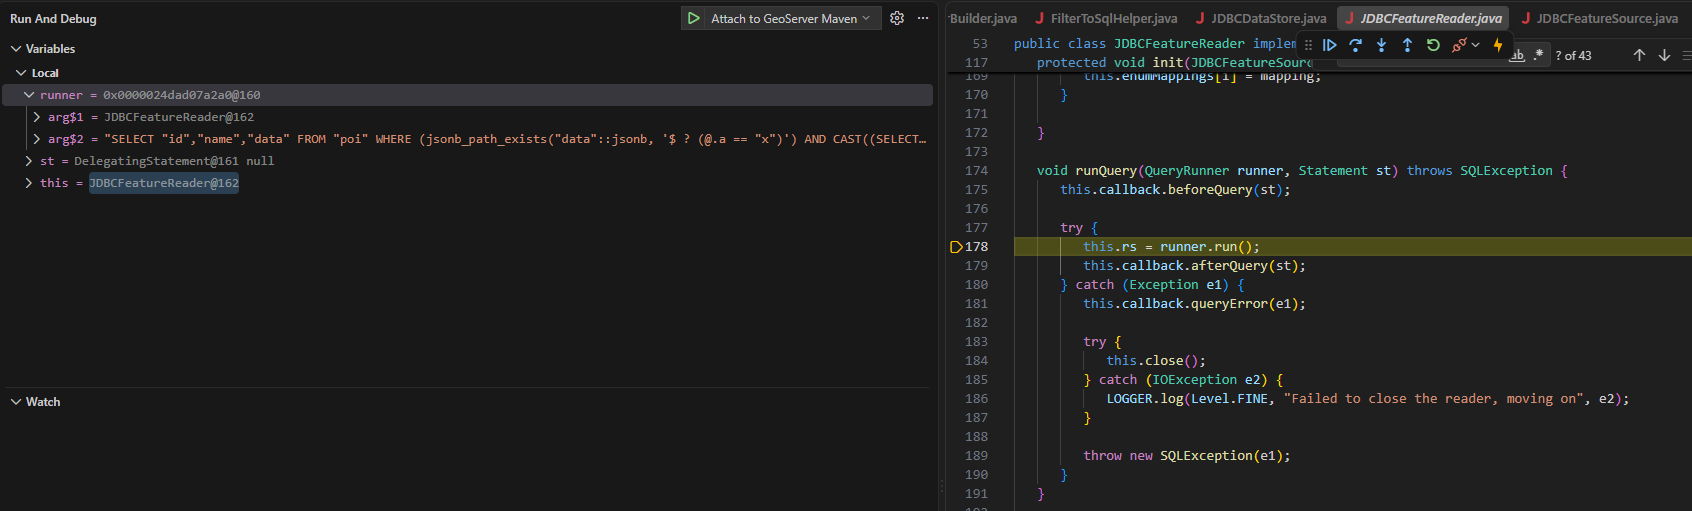The image size is (1692, 511).
Task: Go to previous find match
Action: pos(1639,55)
